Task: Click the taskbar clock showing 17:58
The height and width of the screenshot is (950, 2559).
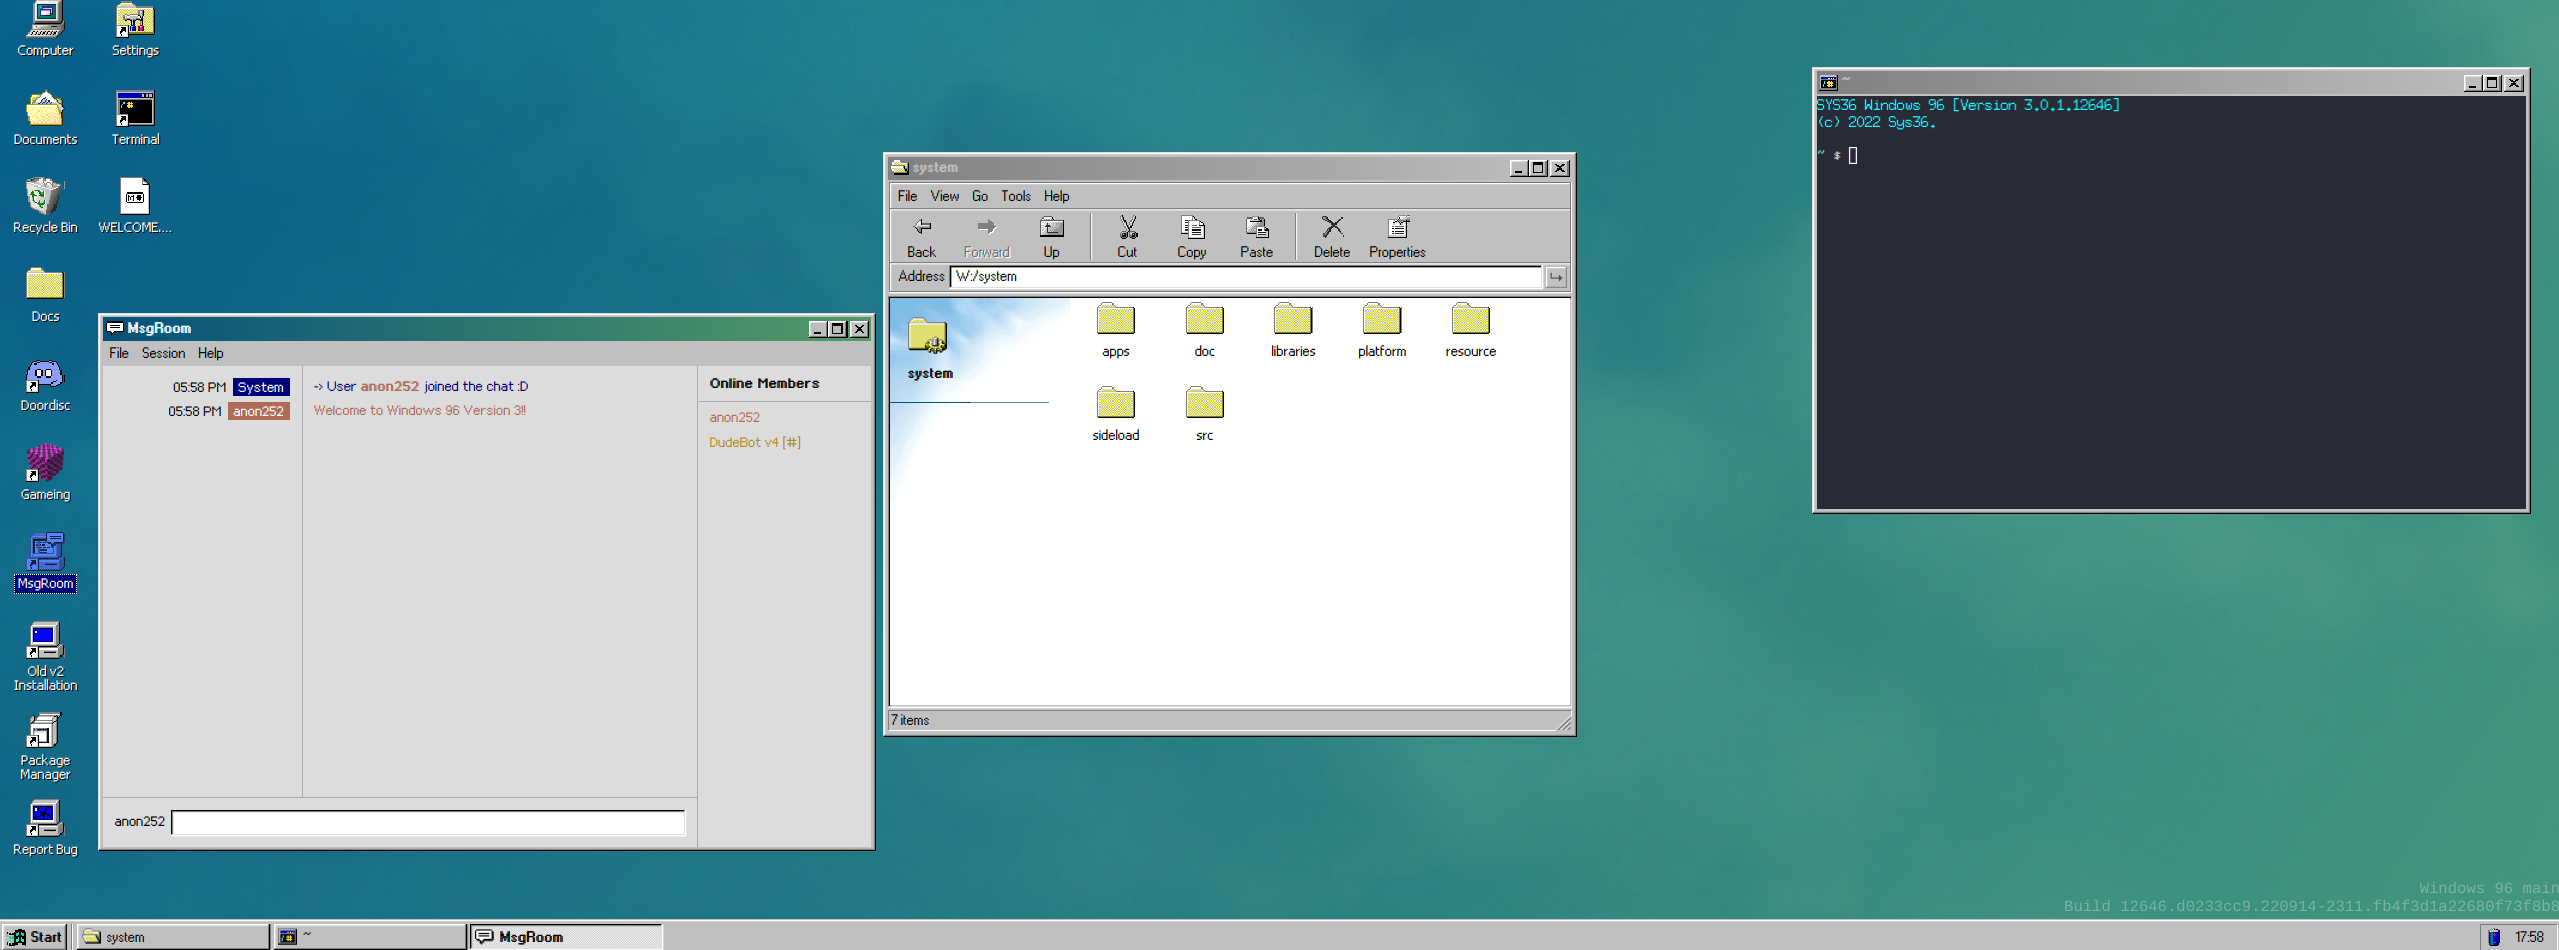Action: (2530, 937)
